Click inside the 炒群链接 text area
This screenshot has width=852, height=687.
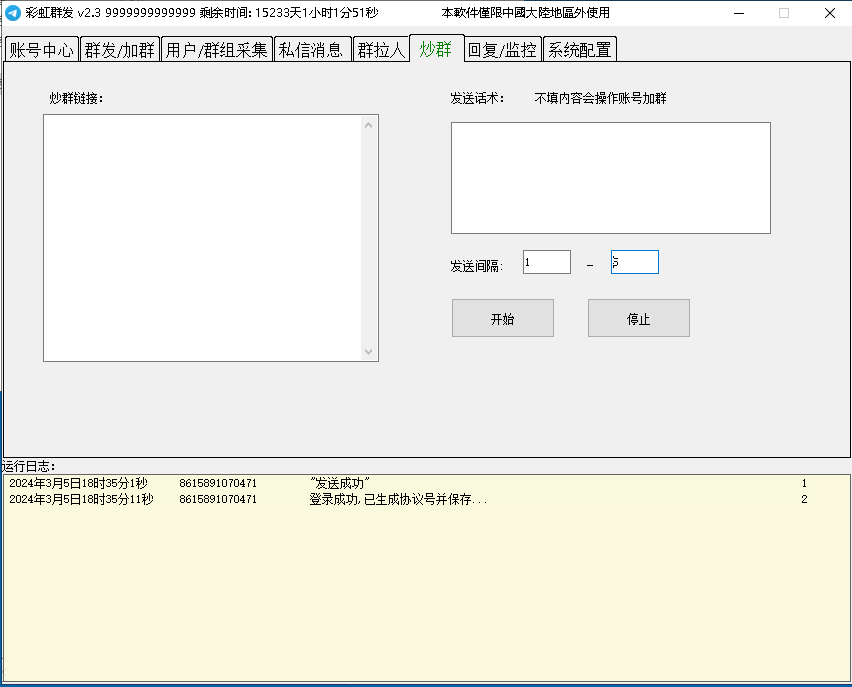click(202, 237)
